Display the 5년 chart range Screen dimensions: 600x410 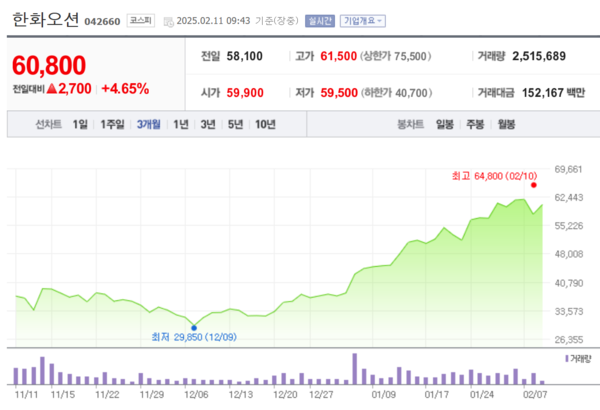click(x=235, y=124)
